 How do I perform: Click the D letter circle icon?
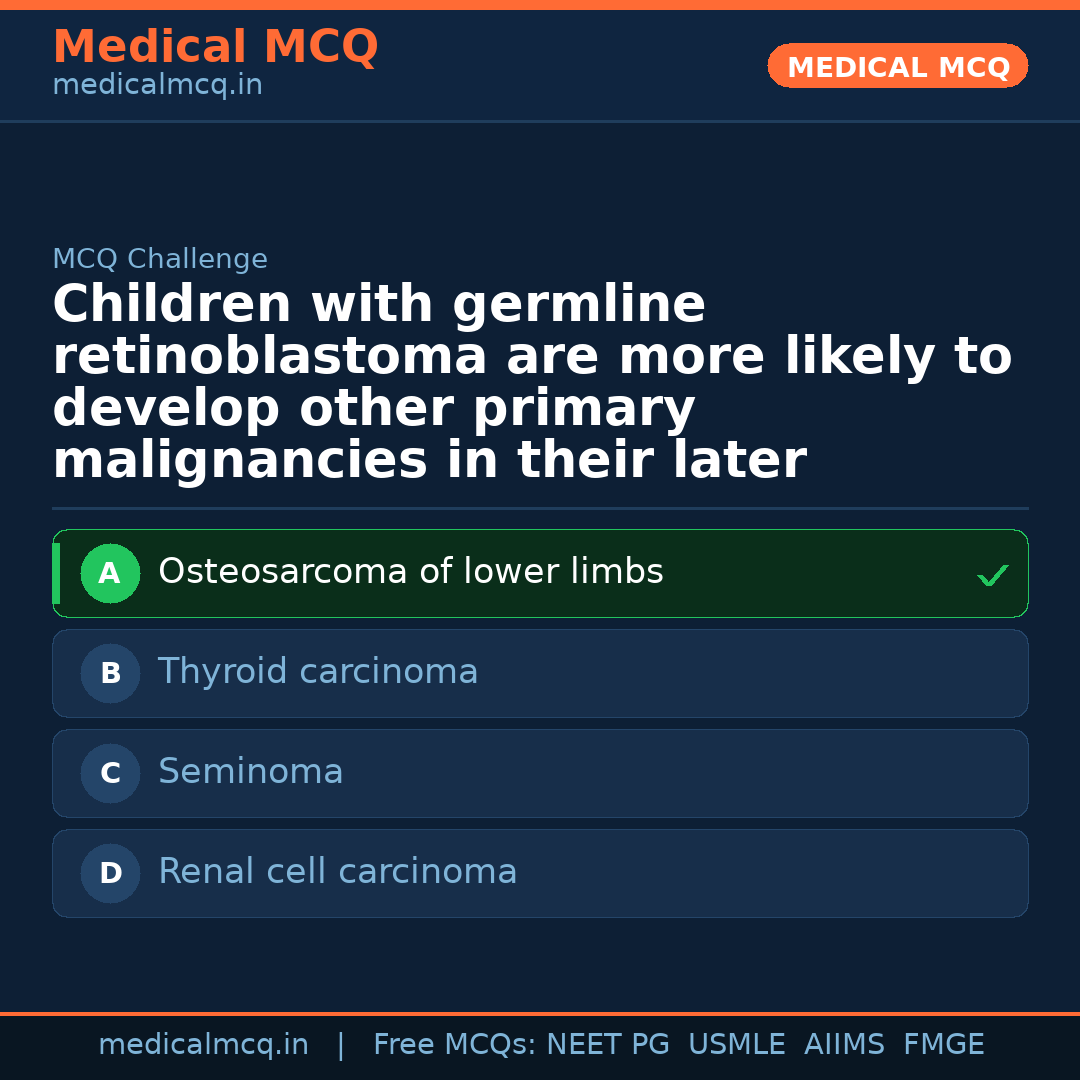(110, 874)
